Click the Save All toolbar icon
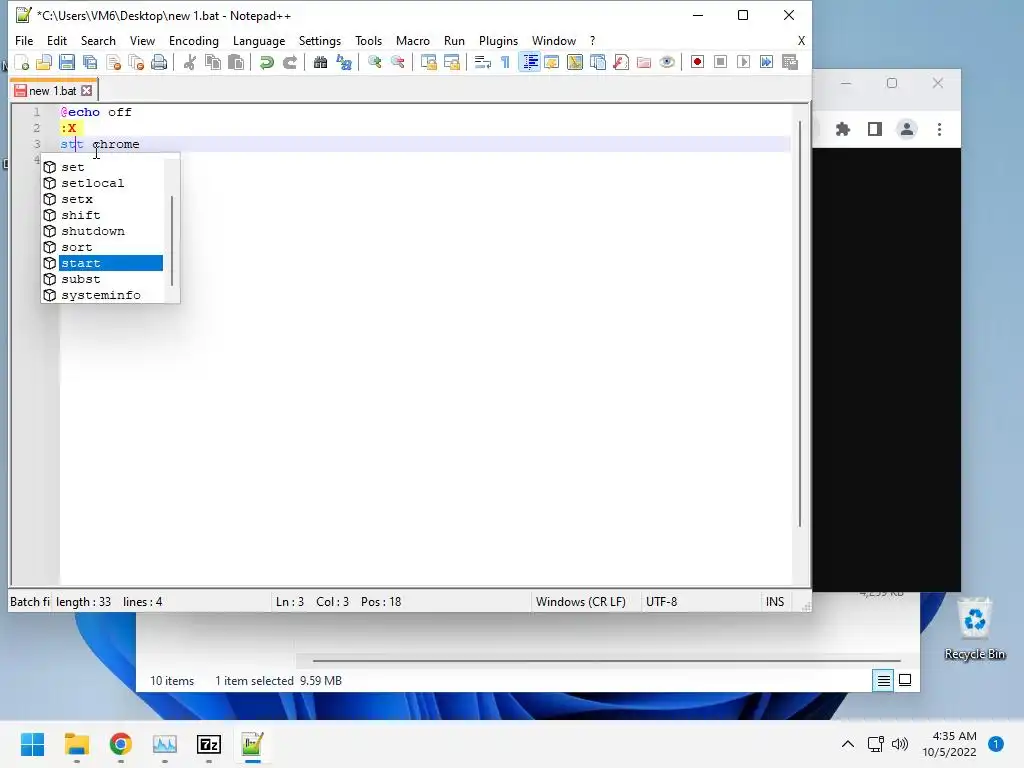Screen dimensions: 1024x768 coord(90,63)
